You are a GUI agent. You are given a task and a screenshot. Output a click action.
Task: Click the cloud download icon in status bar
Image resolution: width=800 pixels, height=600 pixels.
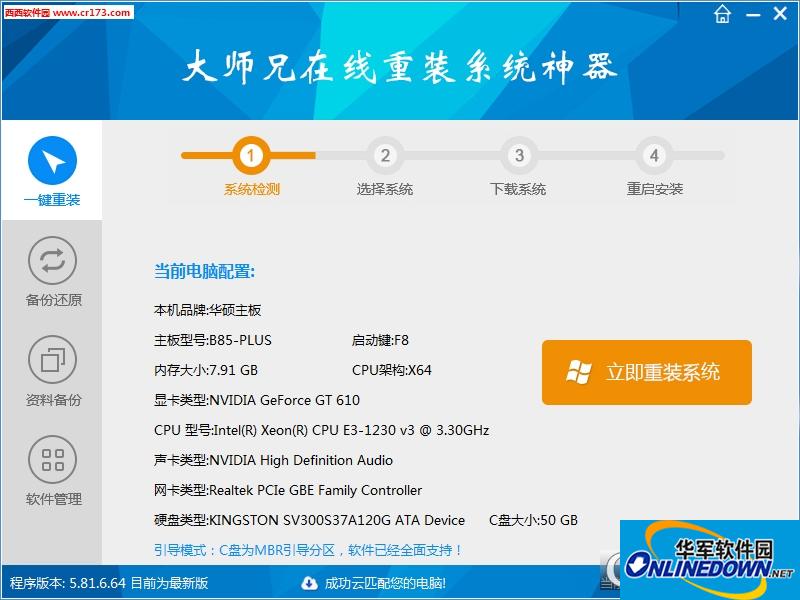(309, 583)
